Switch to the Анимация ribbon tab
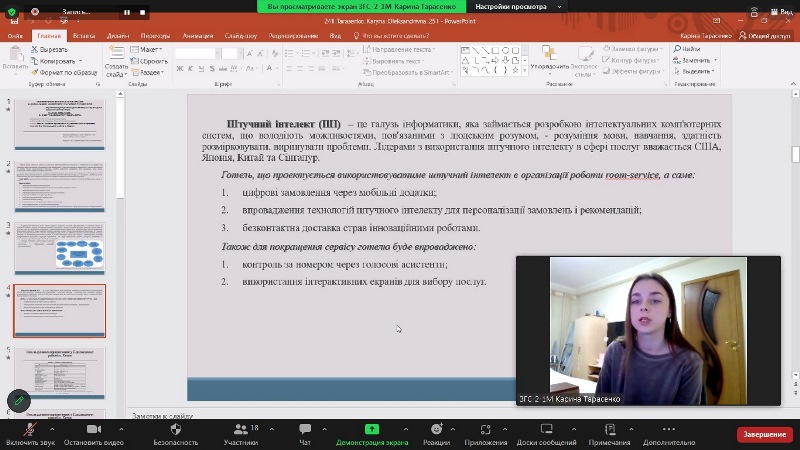The height and width of the screenshot is (450, 800). click(197, 36)
